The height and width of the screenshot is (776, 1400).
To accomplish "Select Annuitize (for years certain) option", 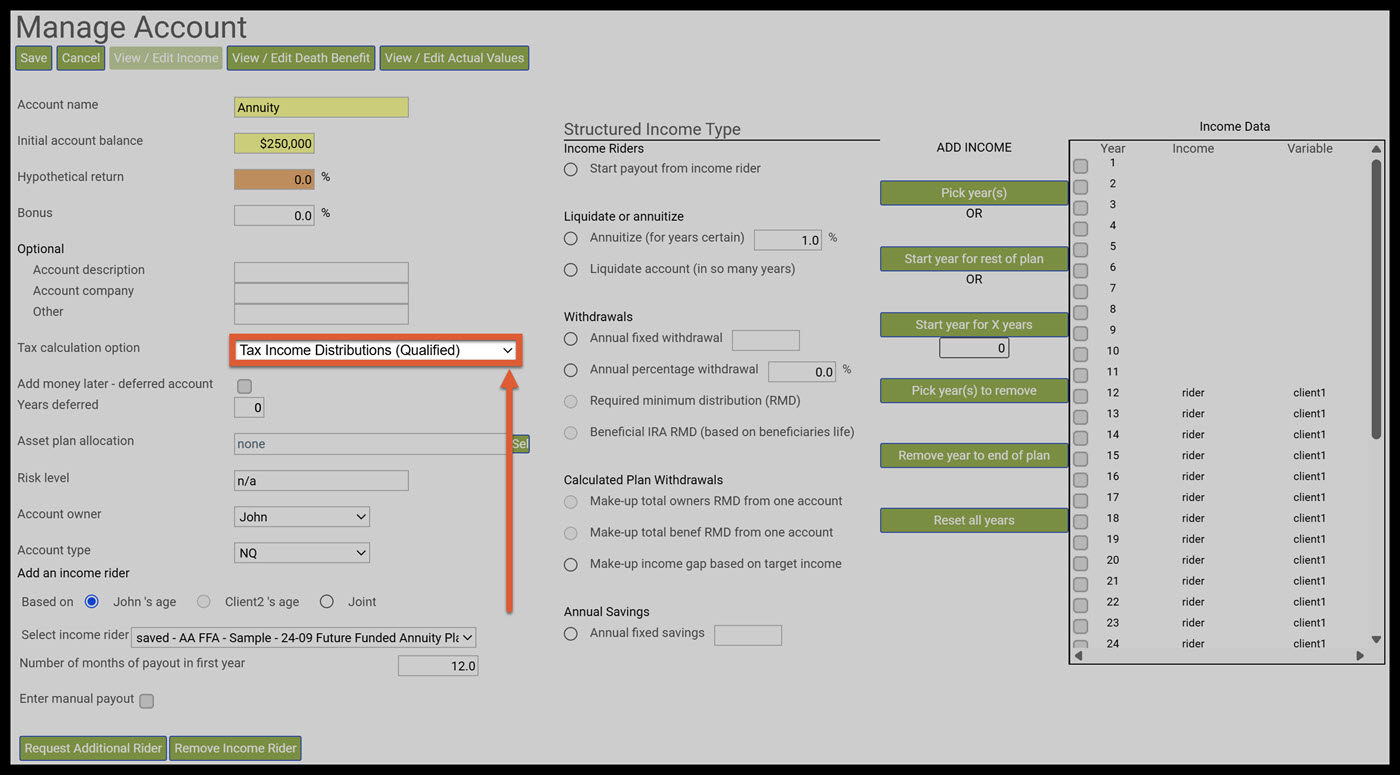I will [571, 239].
